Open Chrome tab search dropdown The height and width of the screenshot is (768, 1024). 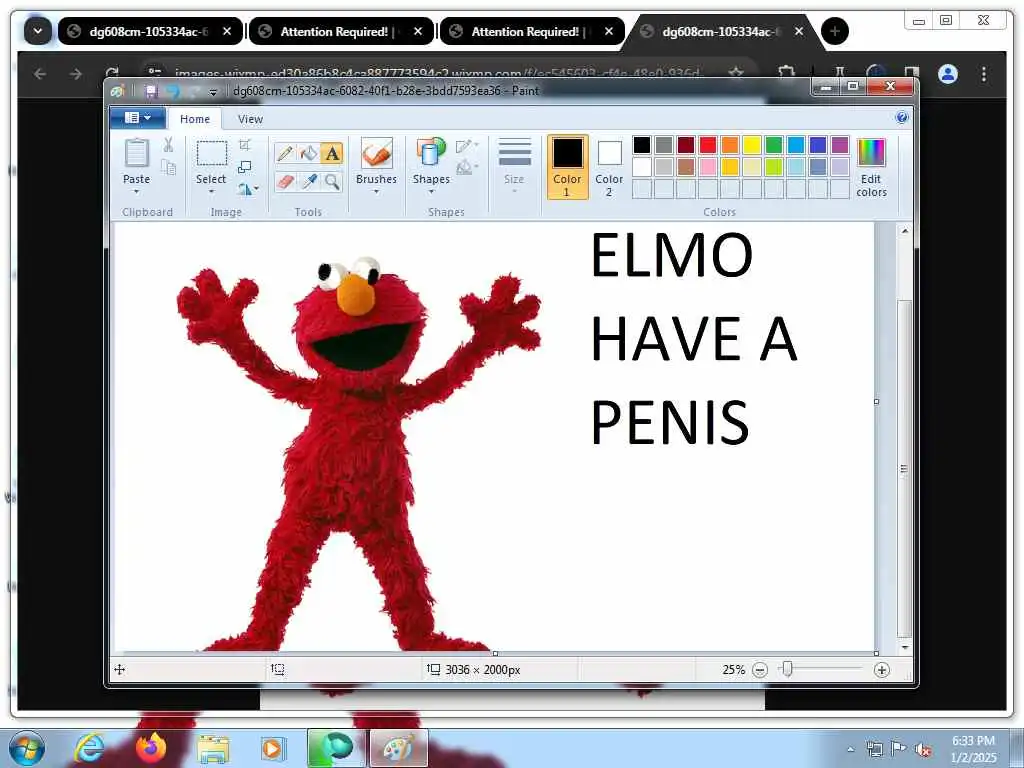pyautogui.click(x=38, y=31)
